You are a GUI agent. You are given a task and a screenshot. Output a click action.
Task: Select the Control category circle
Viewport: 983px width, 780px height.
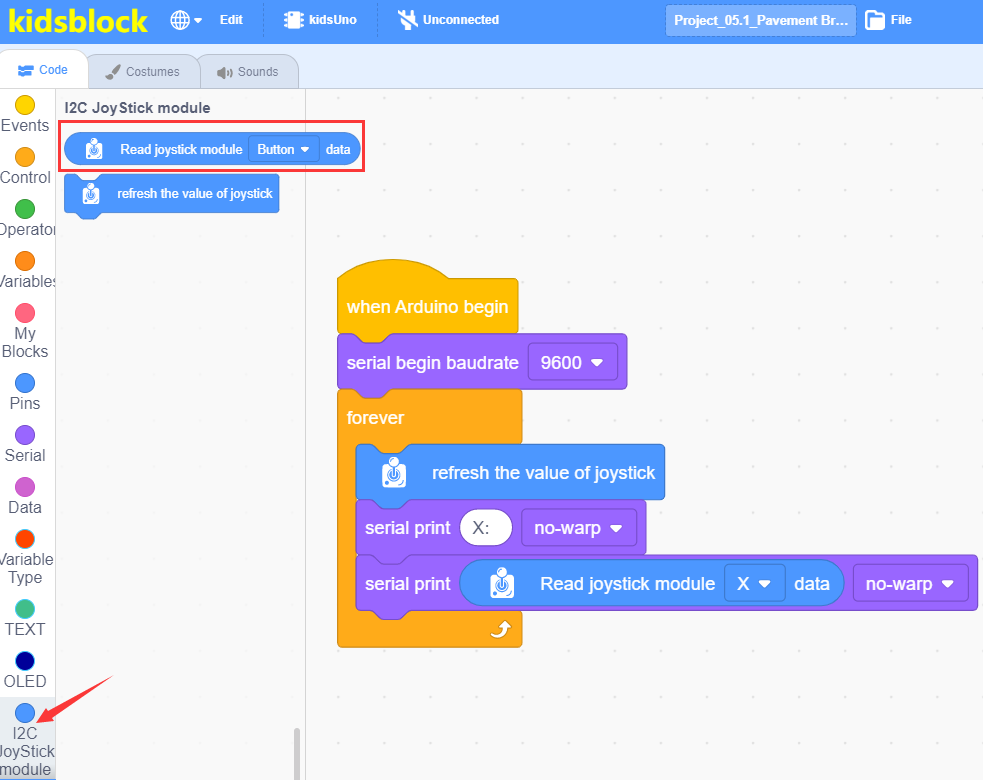tap(25, 157)
